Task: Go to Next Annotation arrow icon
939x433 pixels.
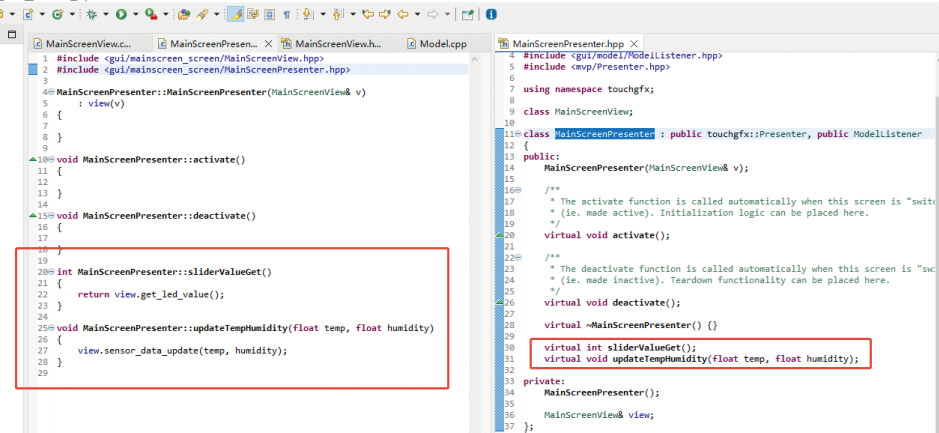Action: [308, 14]
